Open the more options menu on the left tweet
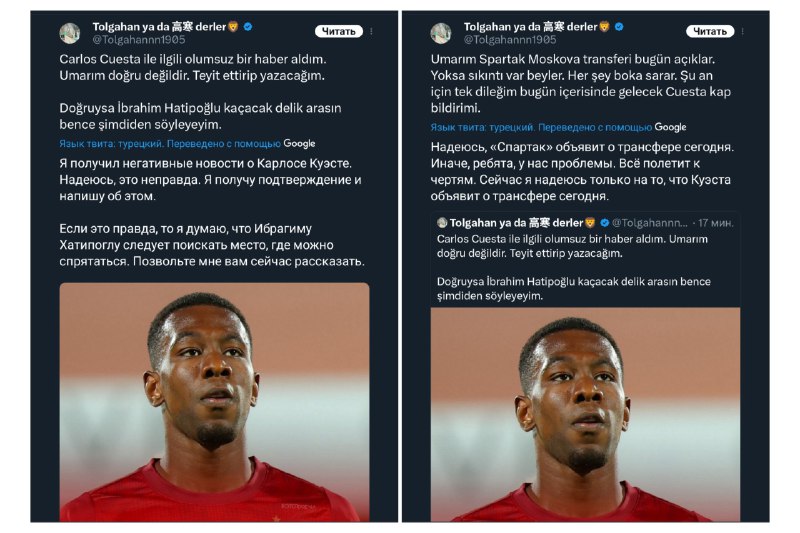 (371, 32)
